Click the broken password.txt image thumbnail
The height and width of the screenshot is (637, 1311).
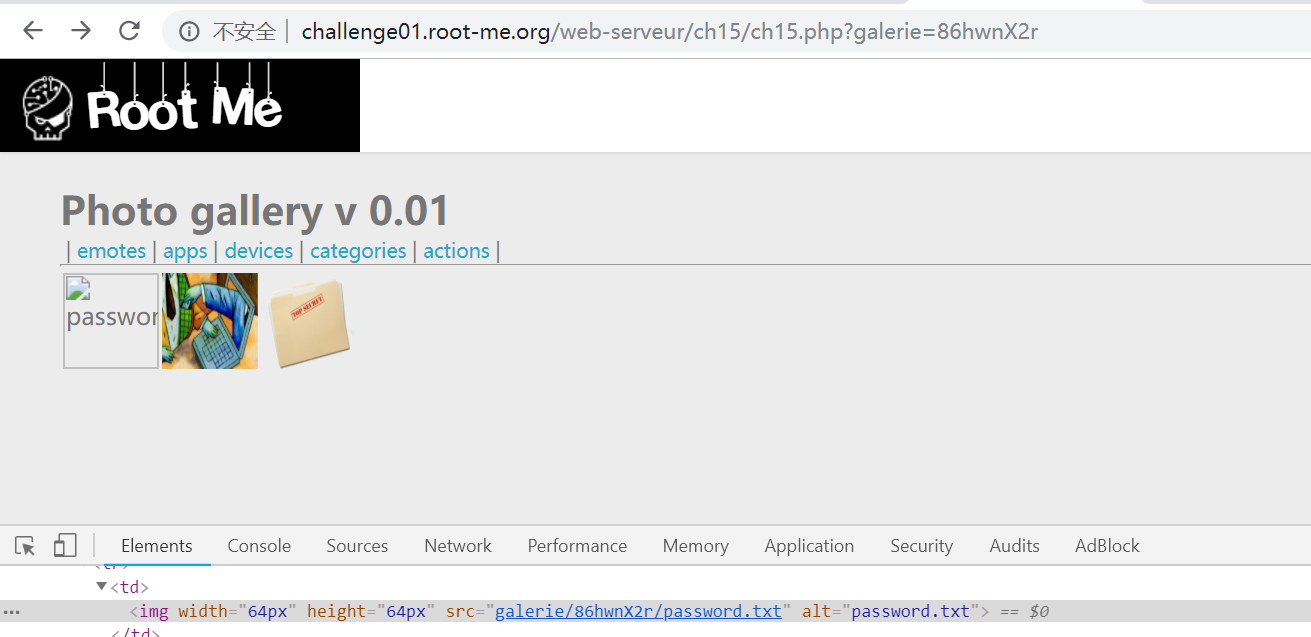[x=111, y=321]
